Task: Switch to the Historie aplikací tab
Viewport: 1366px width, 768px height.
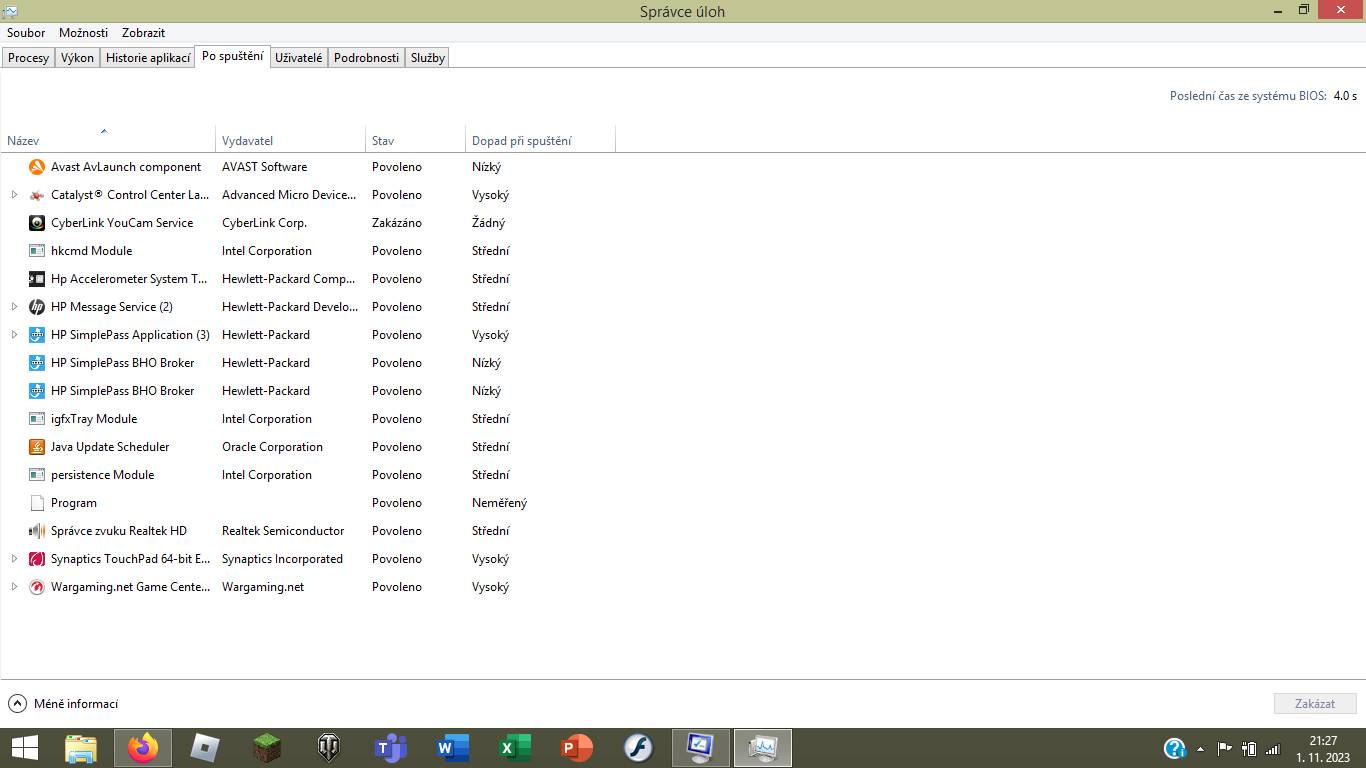Action: point(148,58)
